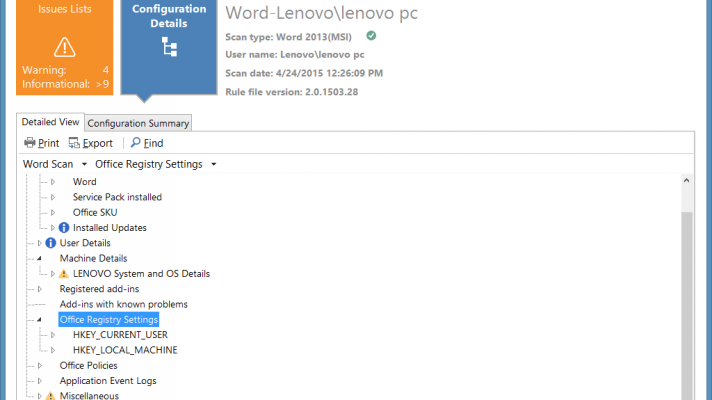Click Office Registry Settings breadcrumb text
This screenshot has width=712, height=400.
pos(148,164)
